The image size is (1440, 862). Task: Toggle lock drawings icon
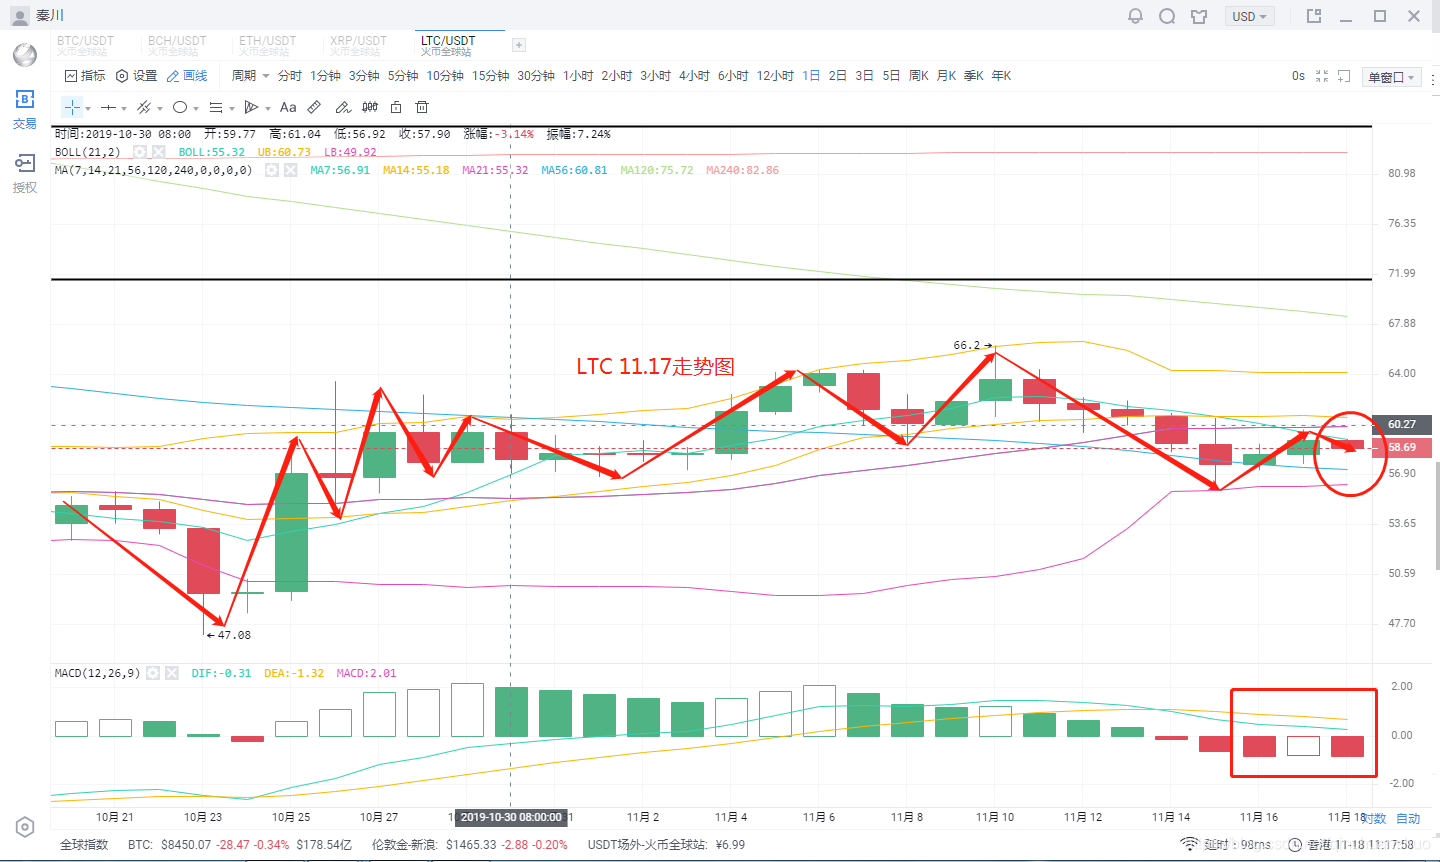[396, 107]
